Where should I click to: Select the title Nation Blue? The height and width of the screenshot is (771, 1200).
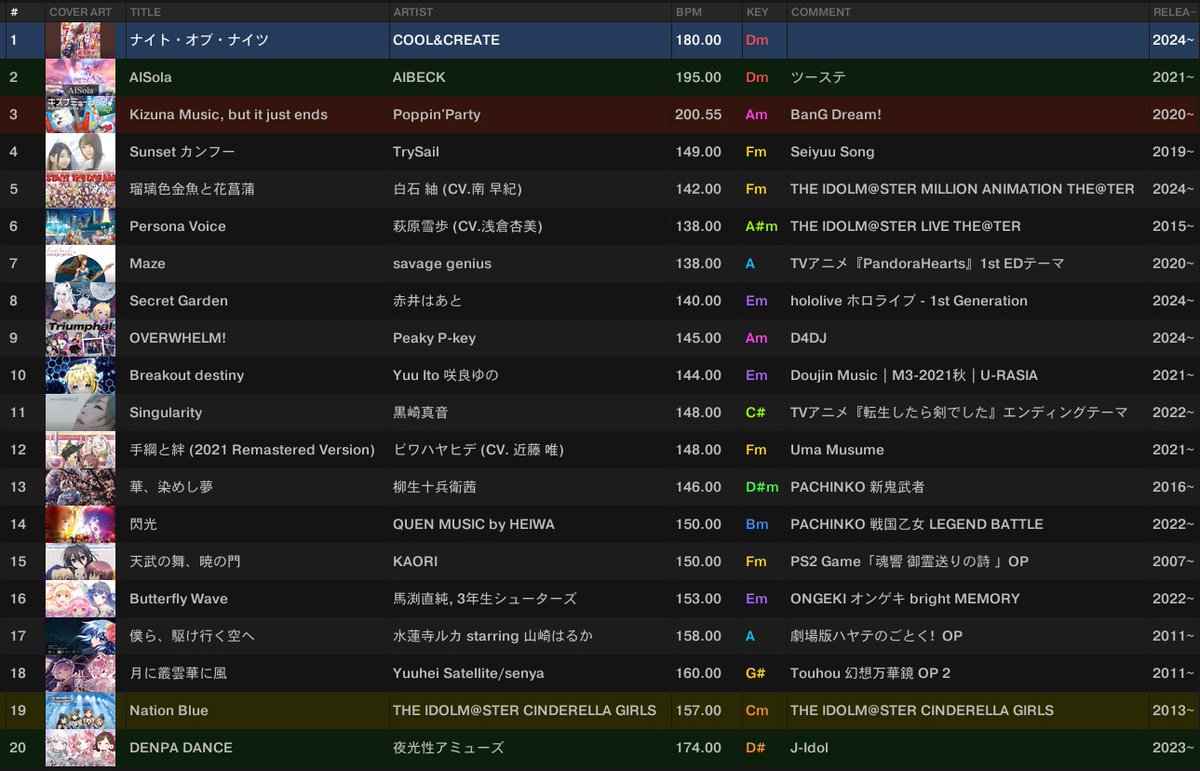tap(168, 710)
